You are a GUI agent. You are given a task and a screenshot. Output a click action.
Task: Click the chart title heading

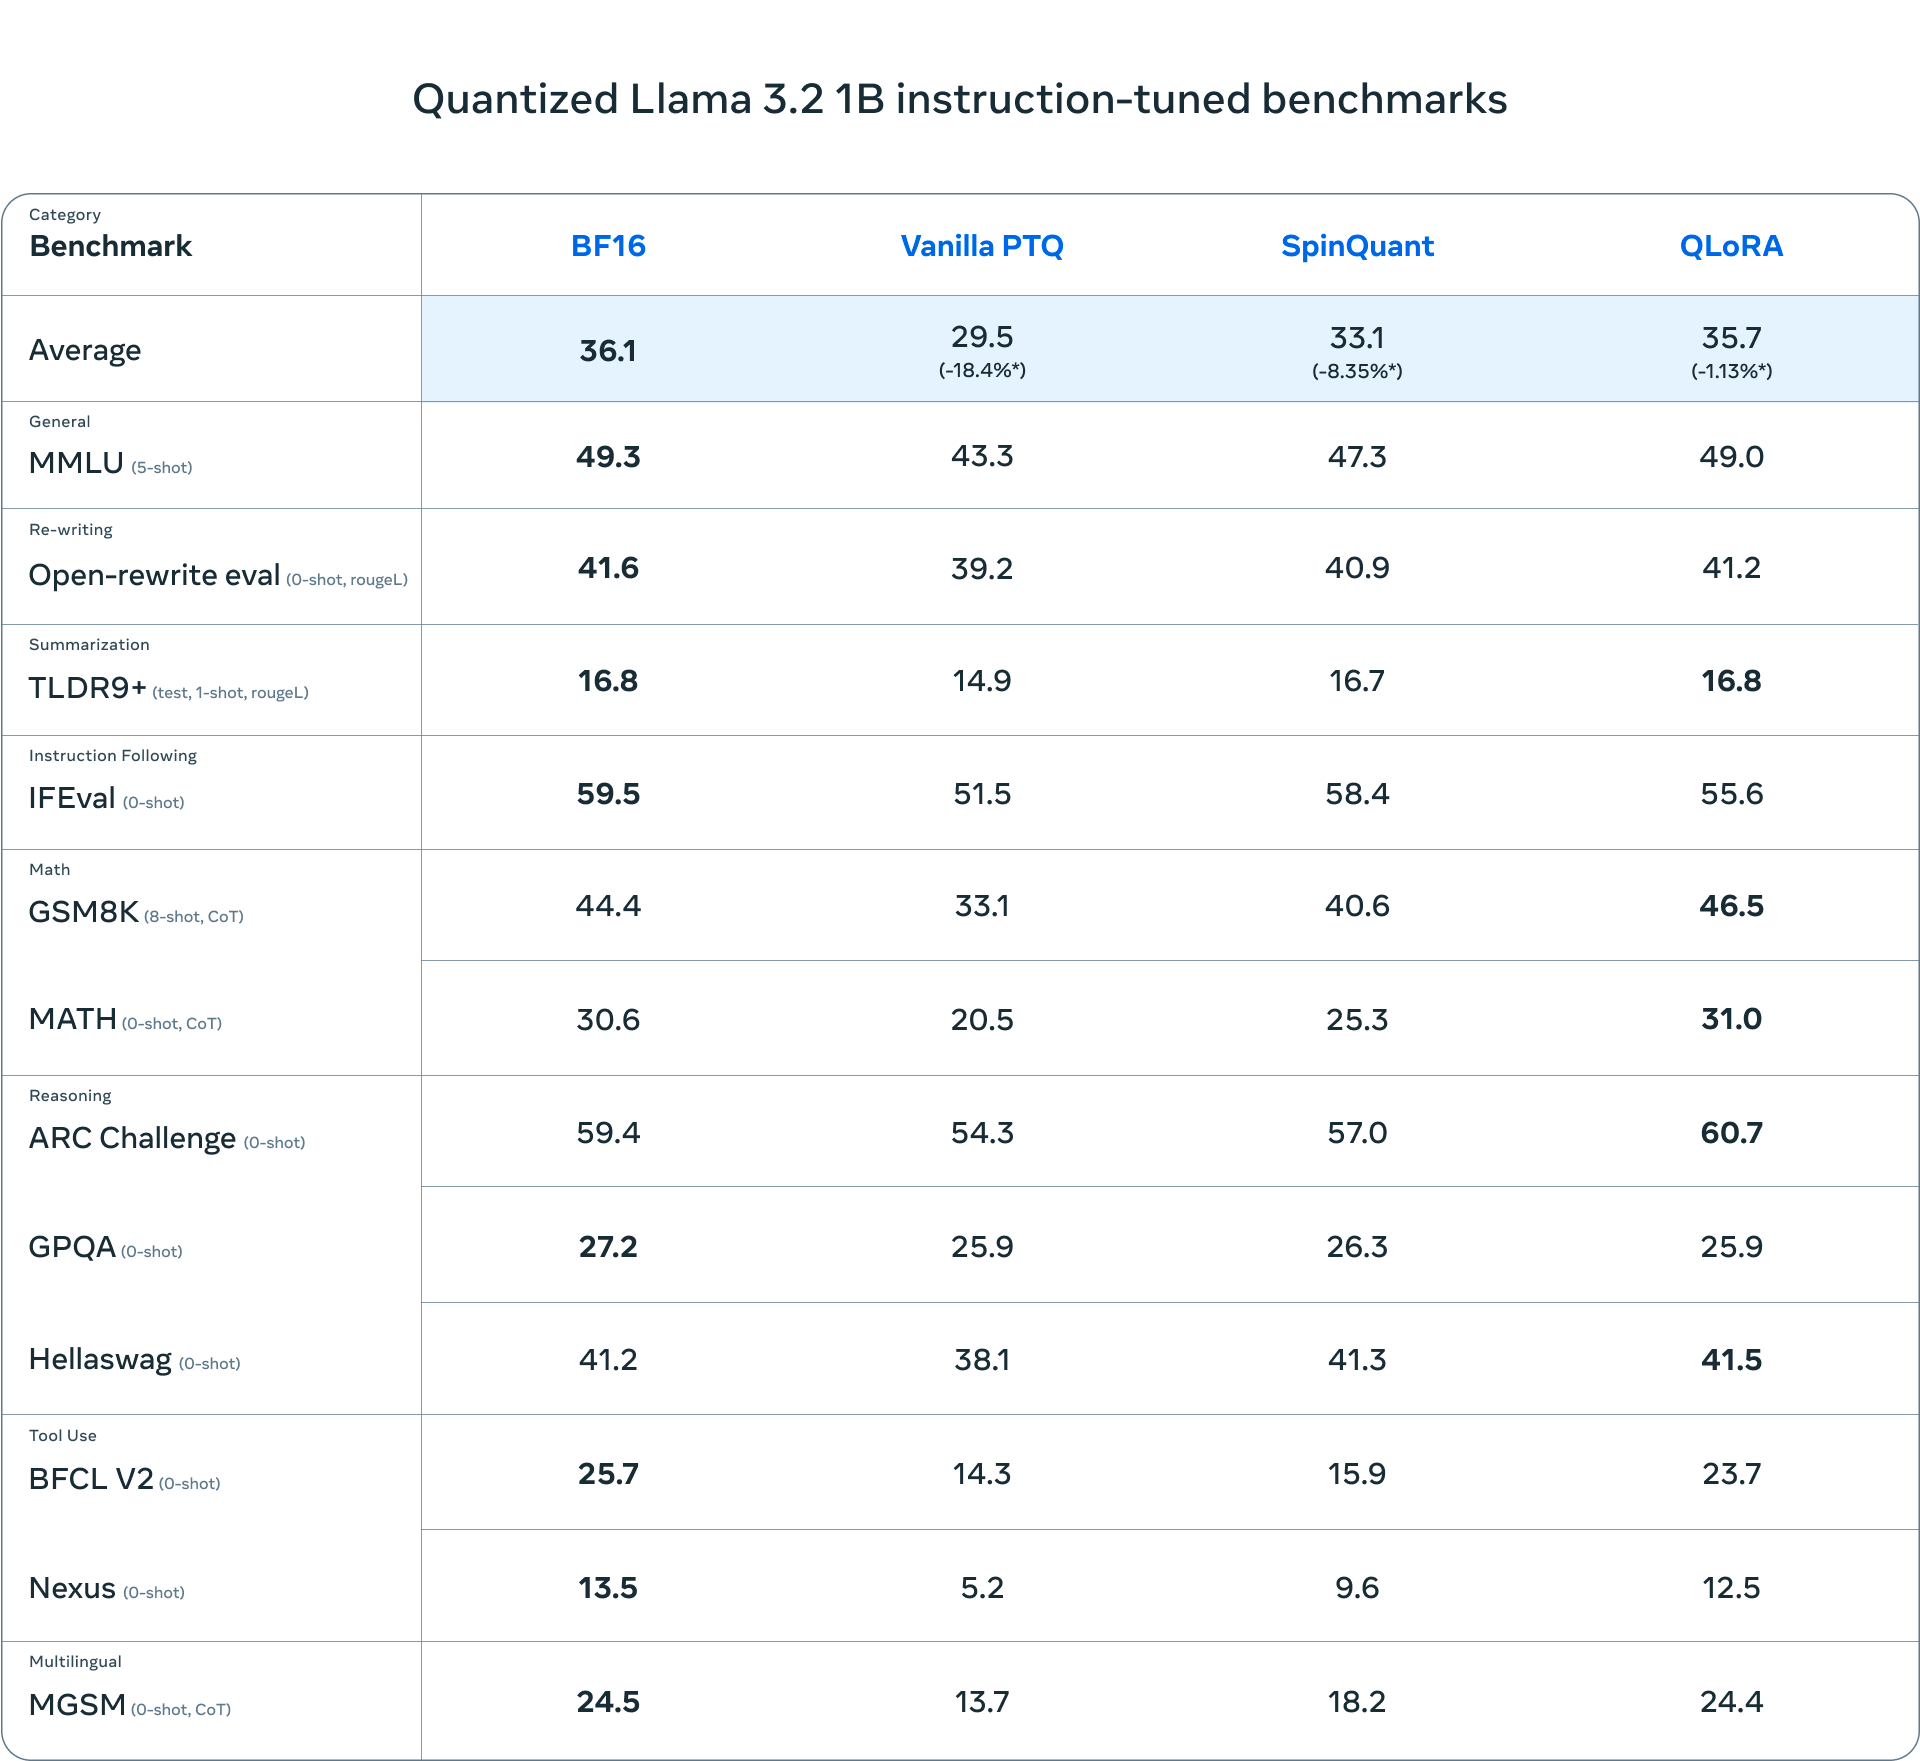(960, 99)
